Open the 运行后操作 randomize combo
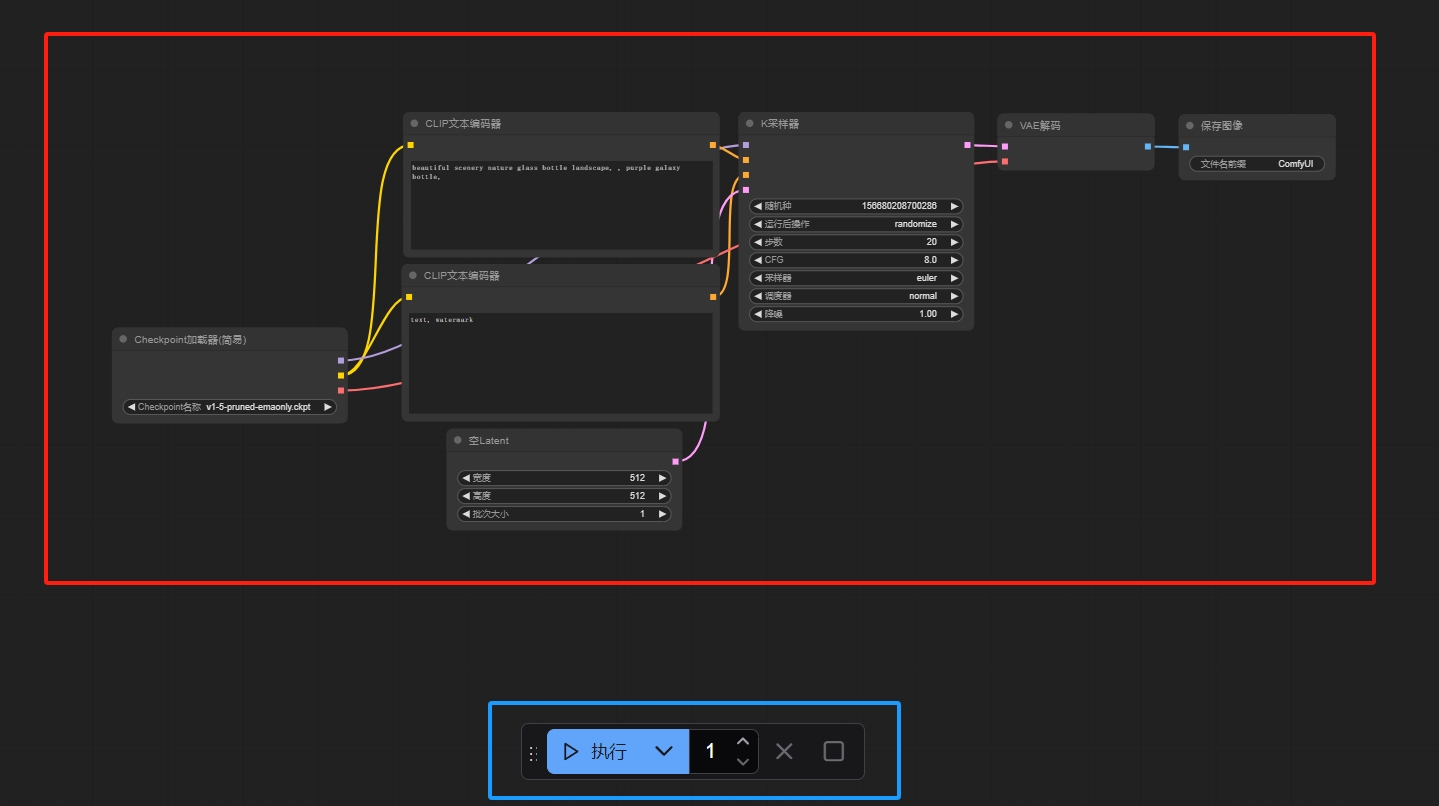The width and height of the screenshot is (1439, 806). click(x=856, y=224)
